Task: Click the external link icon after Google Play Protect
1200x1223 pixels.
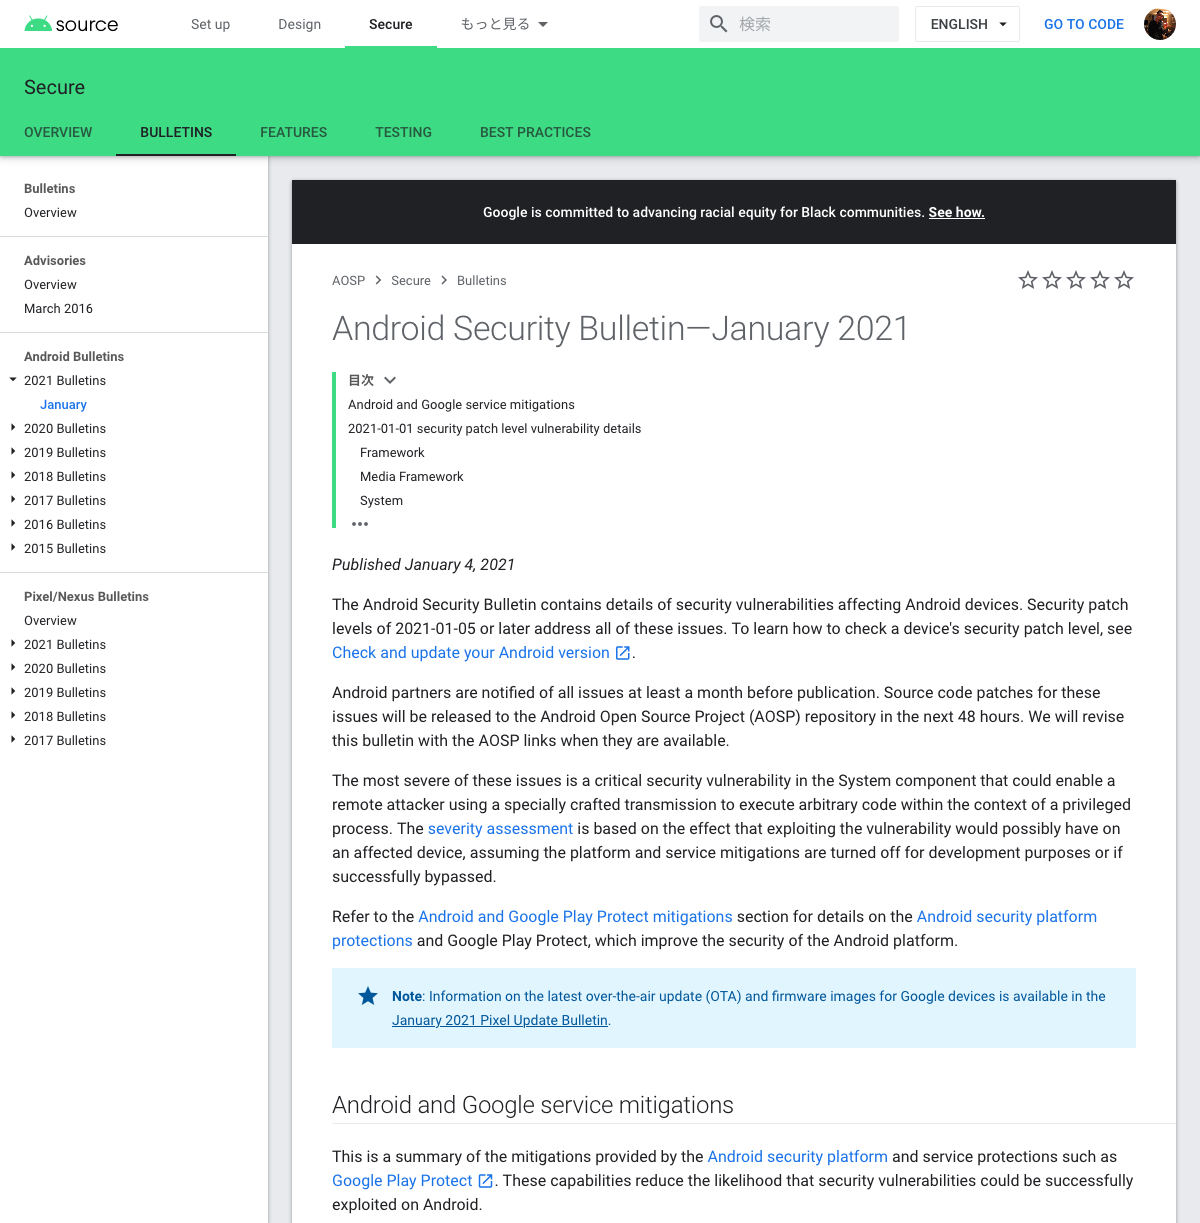Action: (x=486, y=1181)
